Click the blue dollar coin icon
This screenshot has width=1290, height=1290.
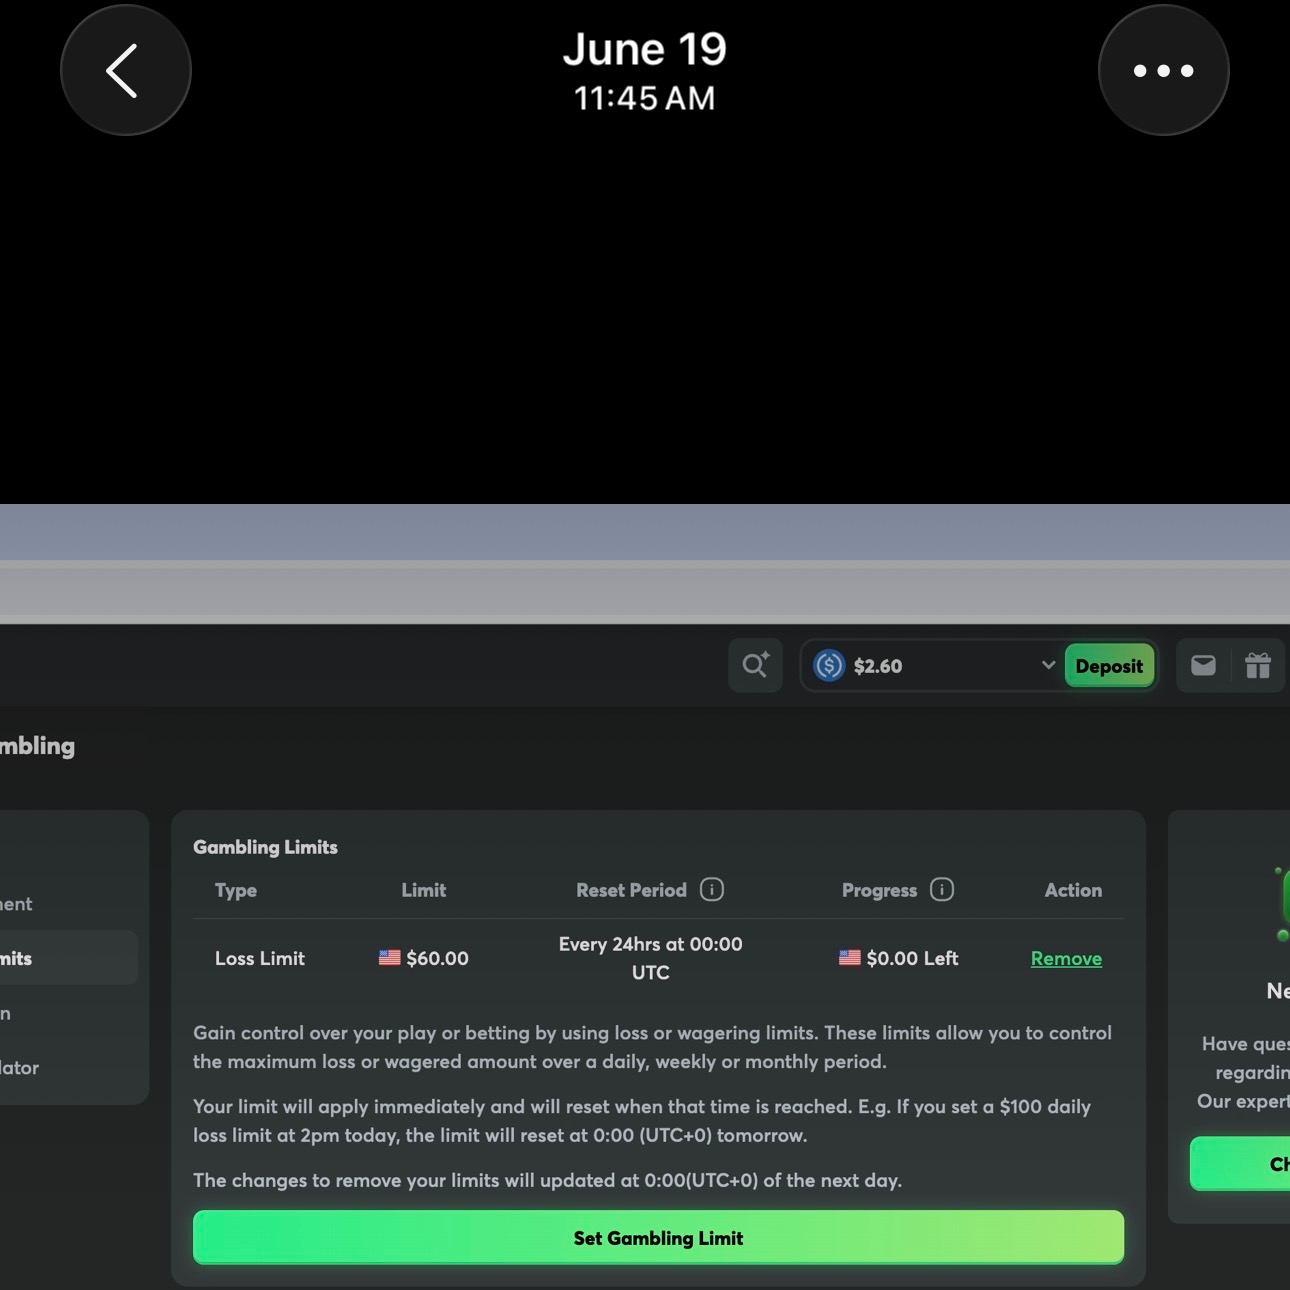829,665
